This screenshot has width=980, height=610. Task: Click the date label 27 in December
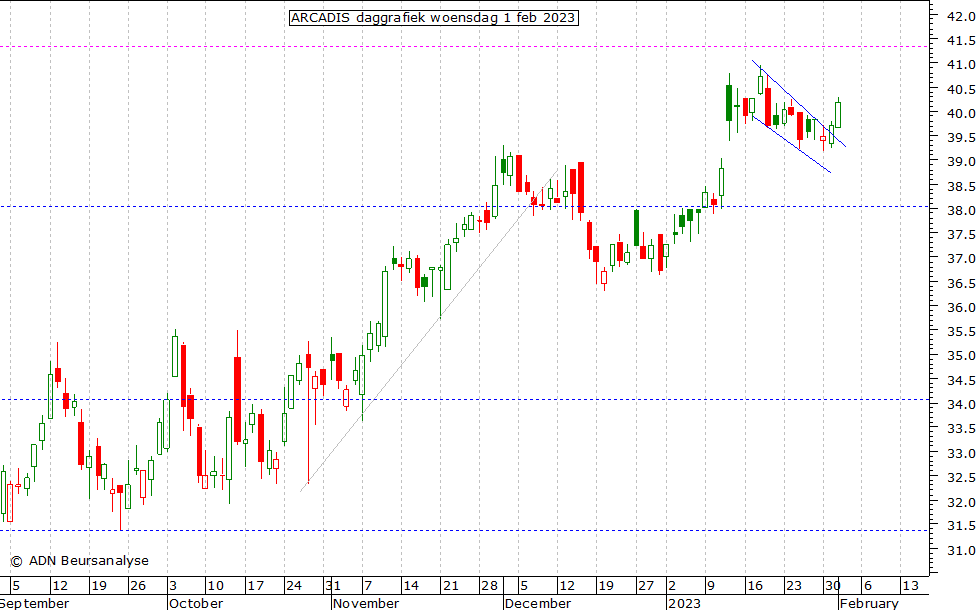pyautogui.click(x=646, y=586)
